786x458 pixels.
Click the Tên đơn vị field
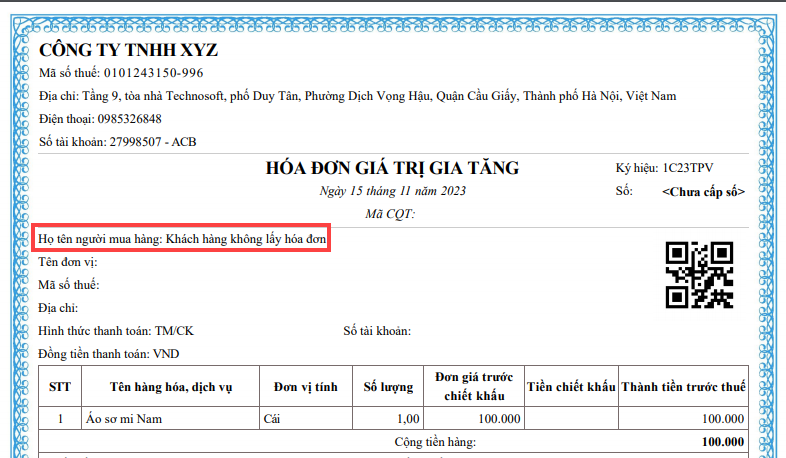click(68, 262)
